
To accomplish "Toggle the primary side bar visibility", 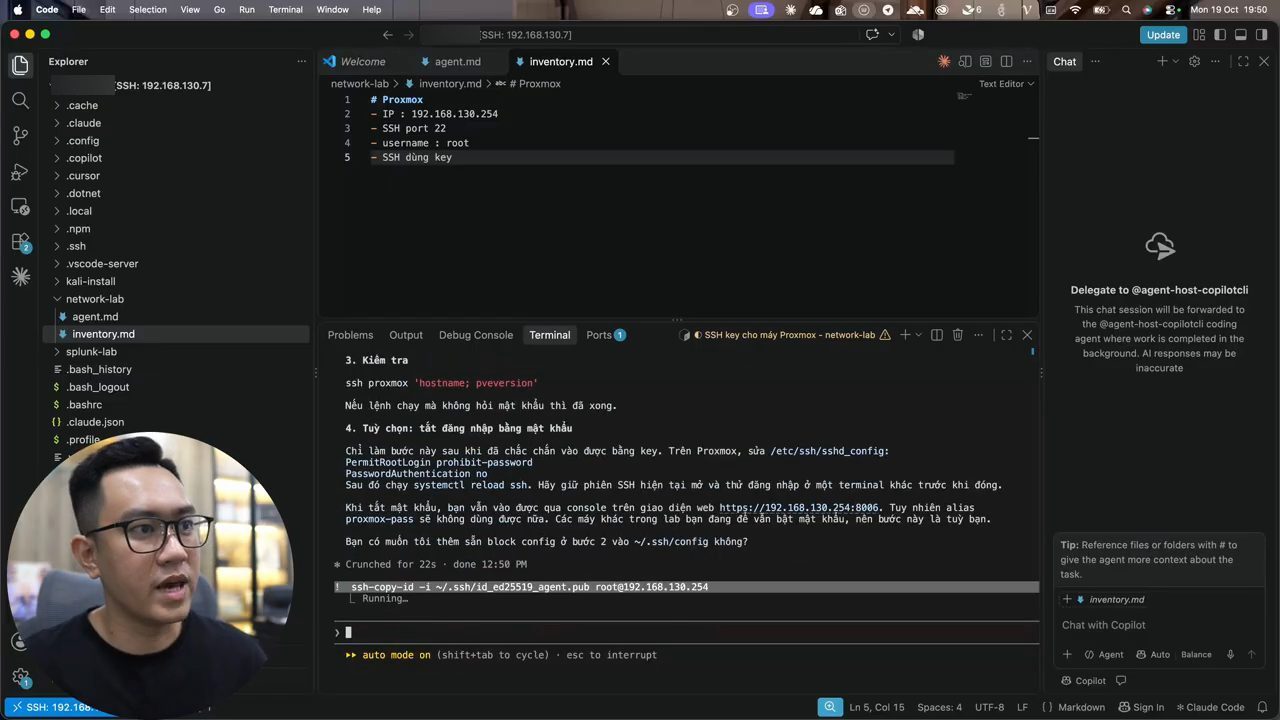I will tap(1220, 35).
